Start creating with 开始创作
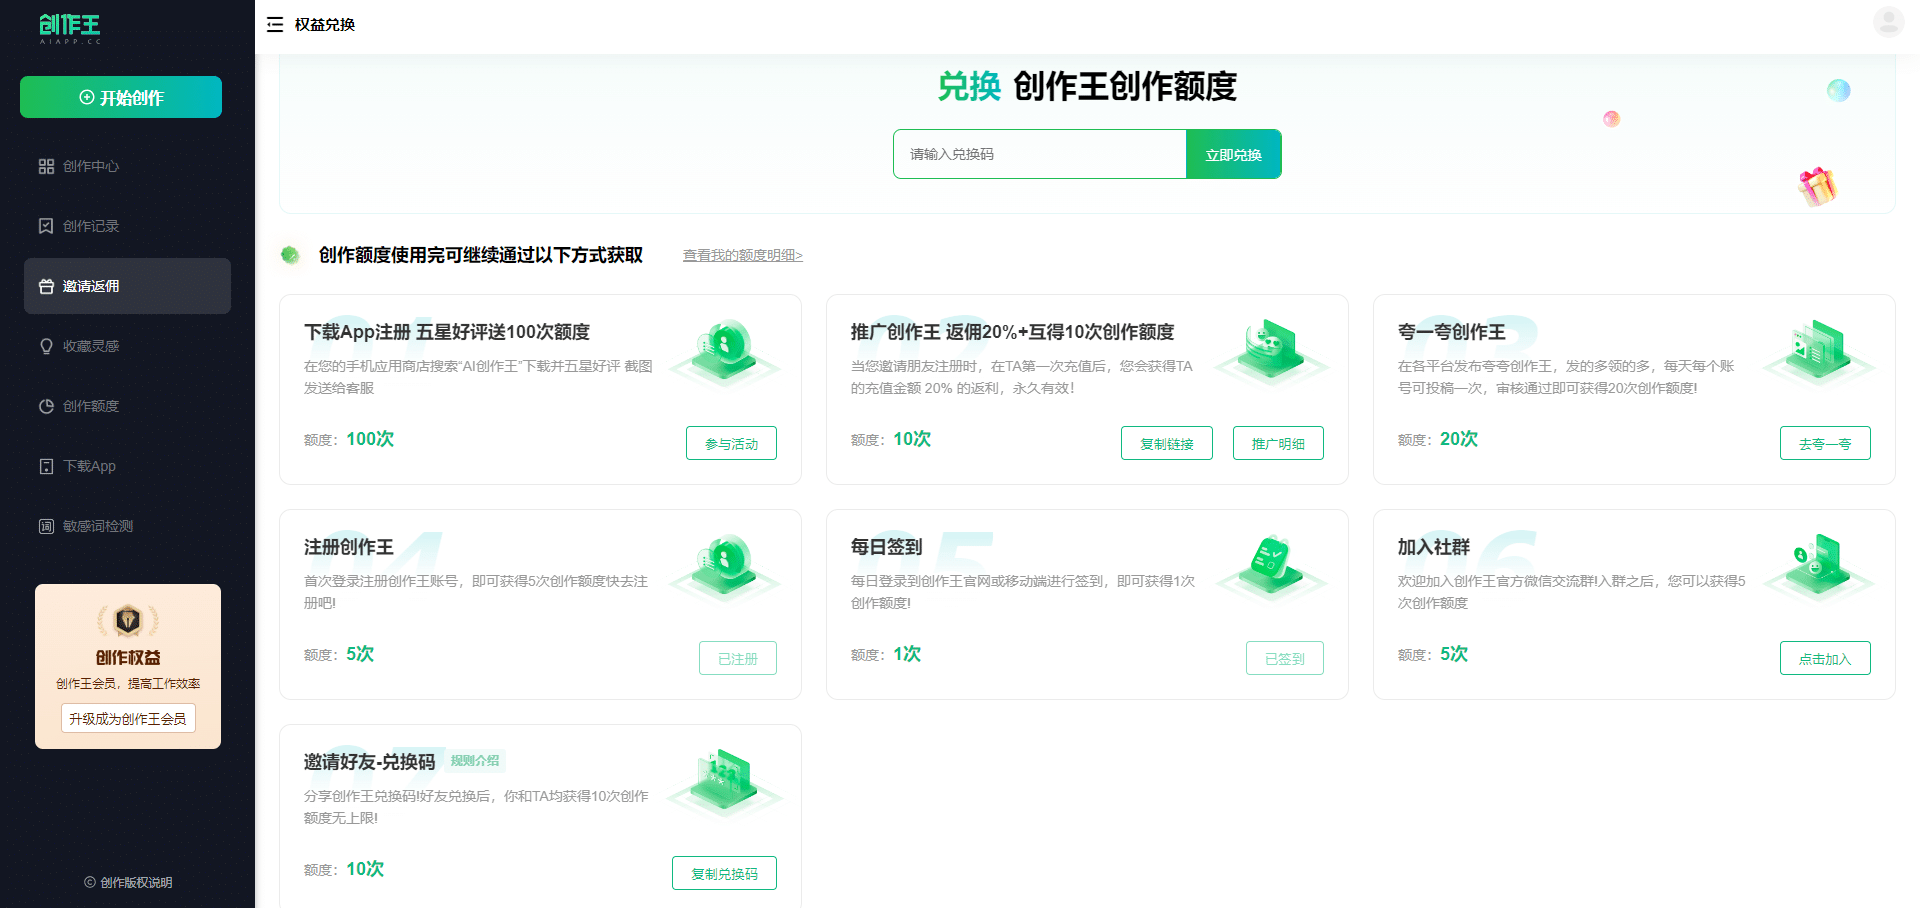This screenshot has width=1920, height=908. click(x=120, y=97)
